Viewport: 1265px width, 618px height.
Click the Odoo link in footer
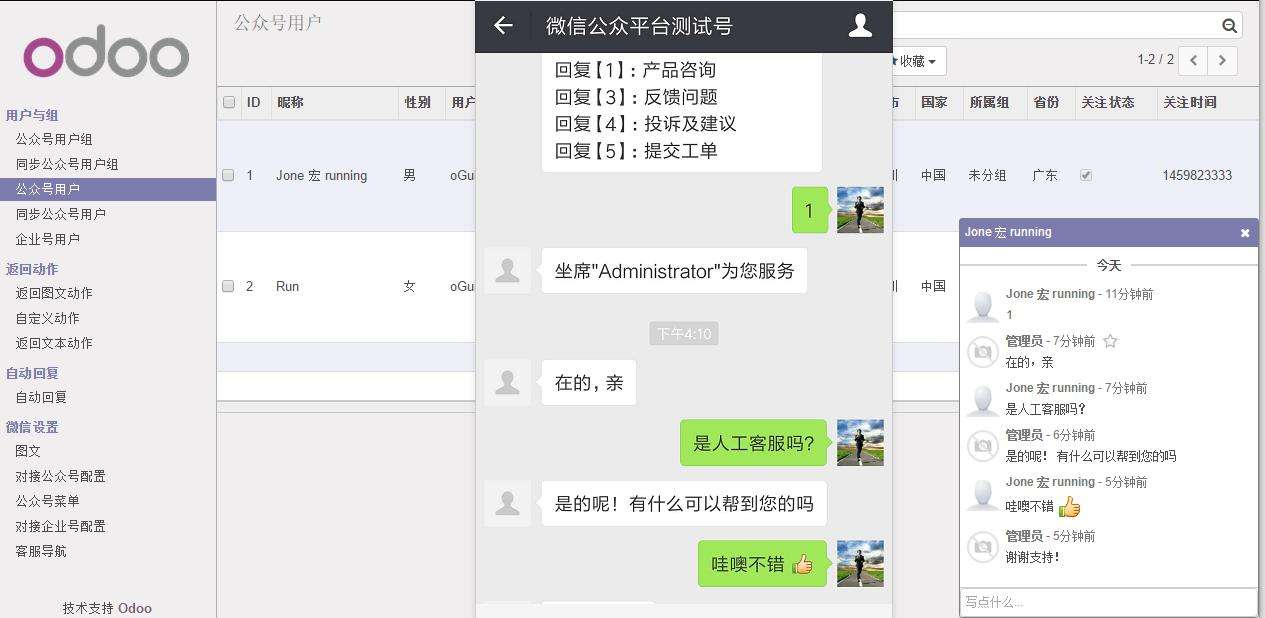point(135,608)
